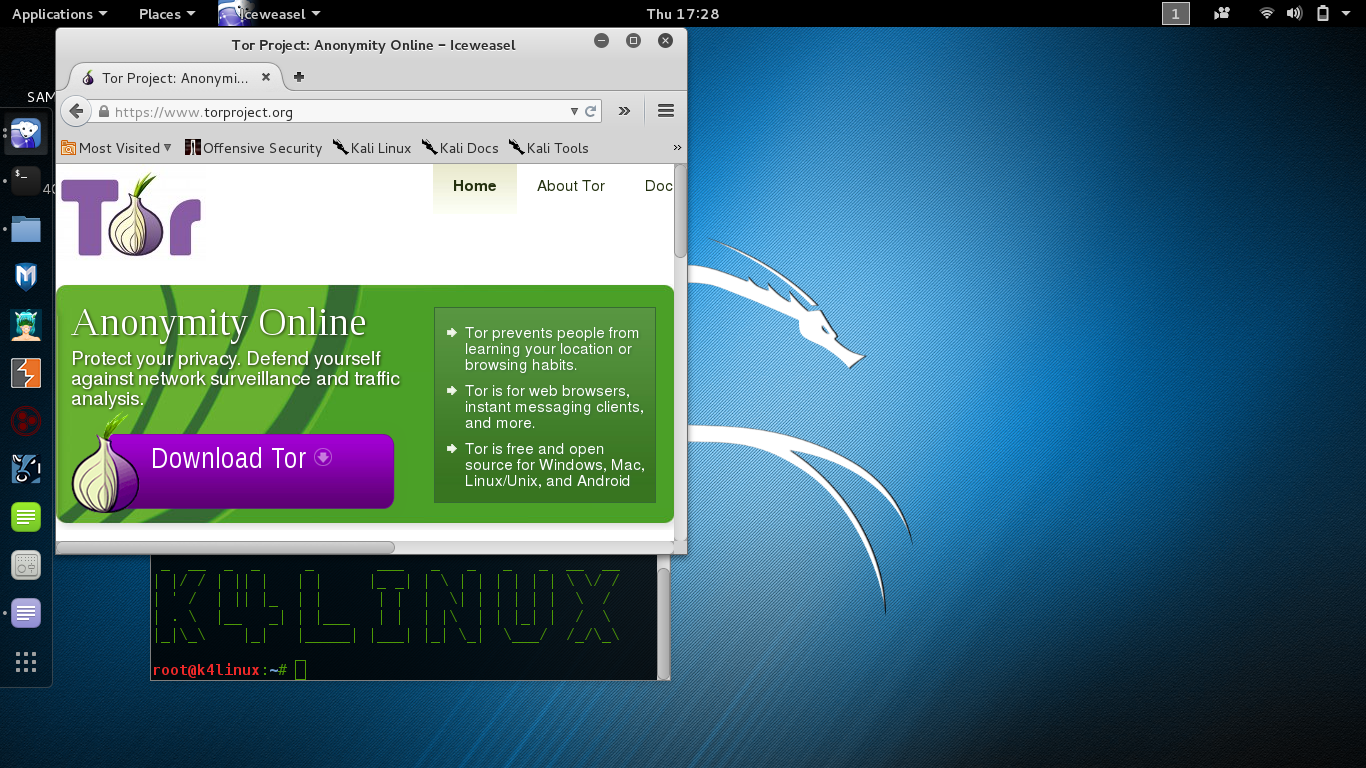Select the About Tor tab
This screenshot has height=768, width=1366.
pyautogui.click(x=571, y=186)
